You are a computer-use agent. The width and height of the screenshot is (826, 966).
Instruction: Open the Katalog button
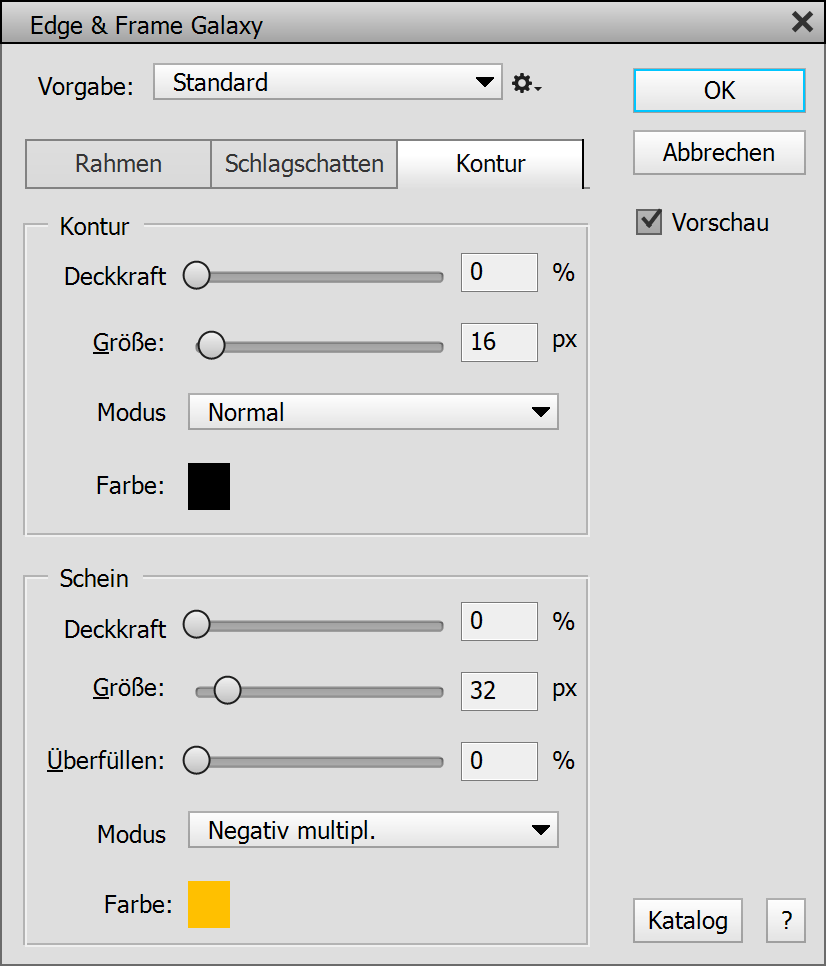coord(688,921)
